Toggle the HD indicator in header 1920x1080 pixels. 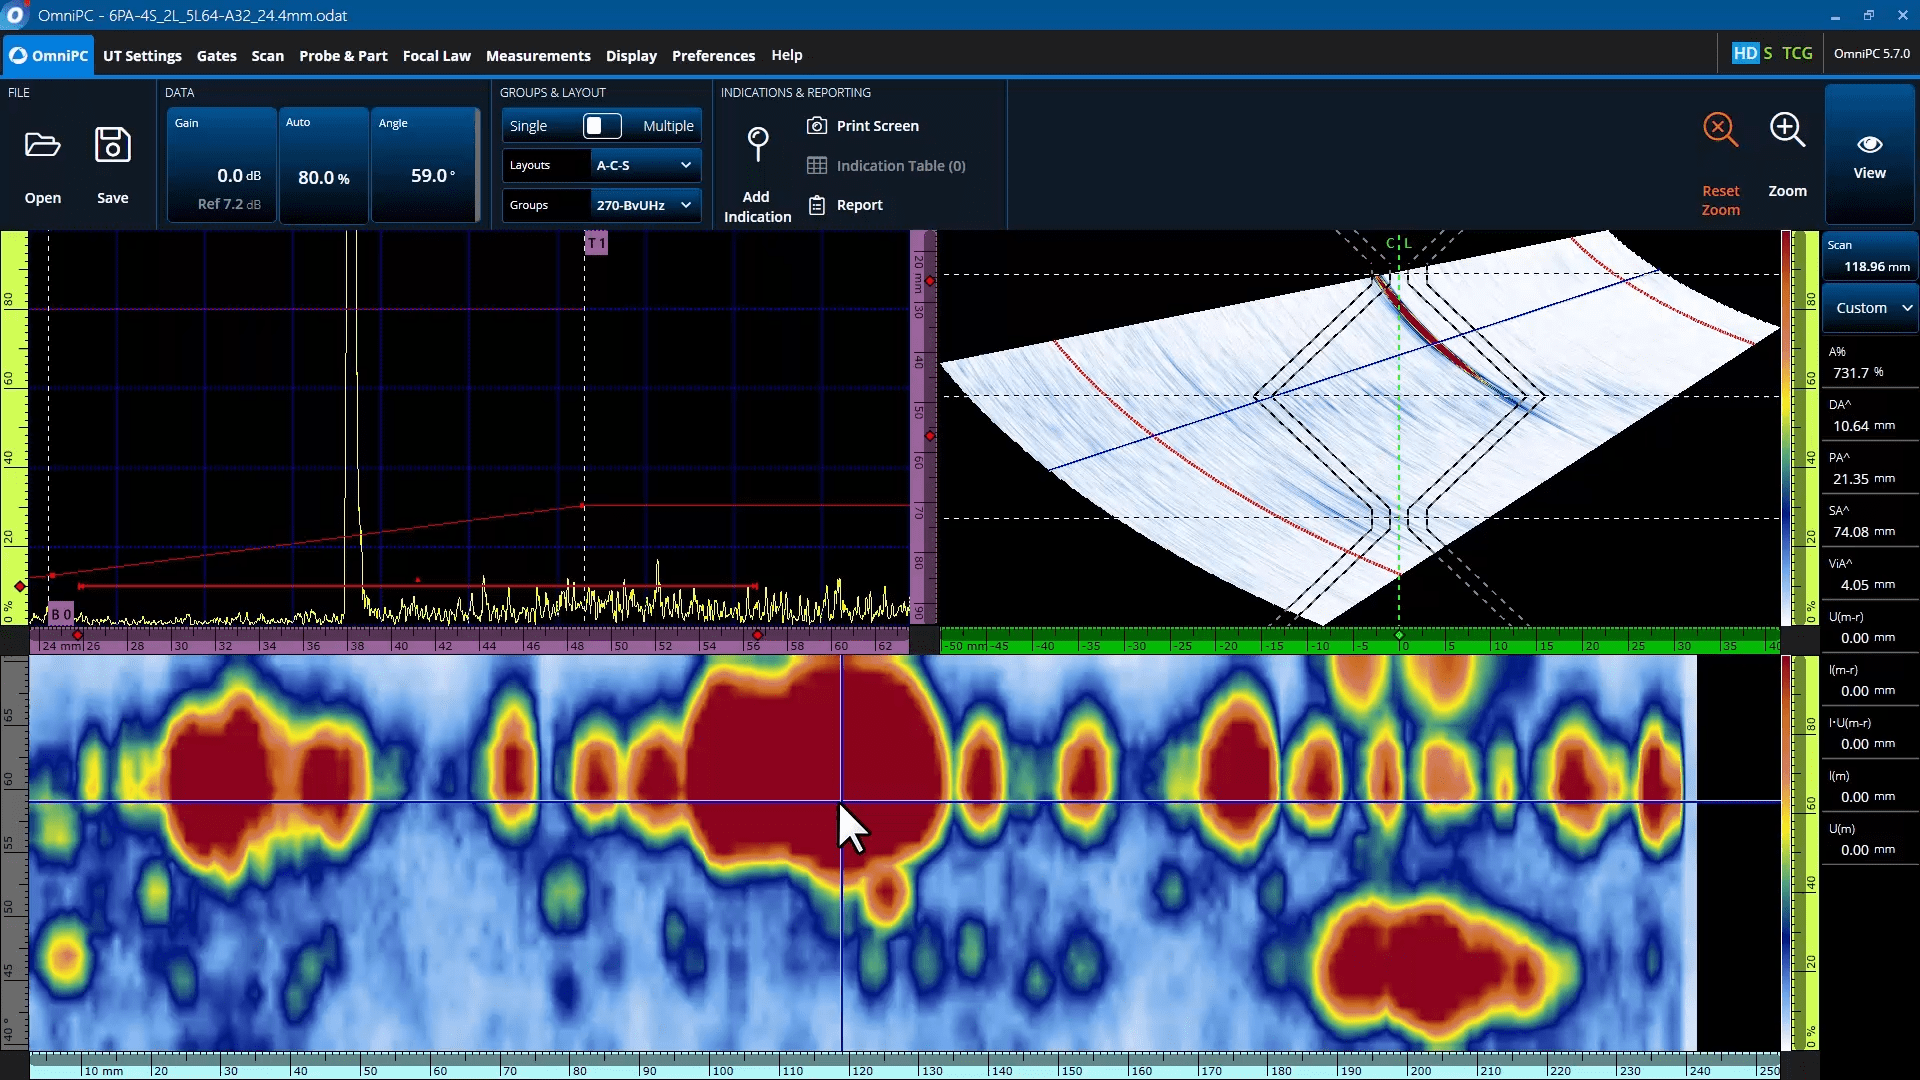pyautogui.click(x=1744, y=54)
